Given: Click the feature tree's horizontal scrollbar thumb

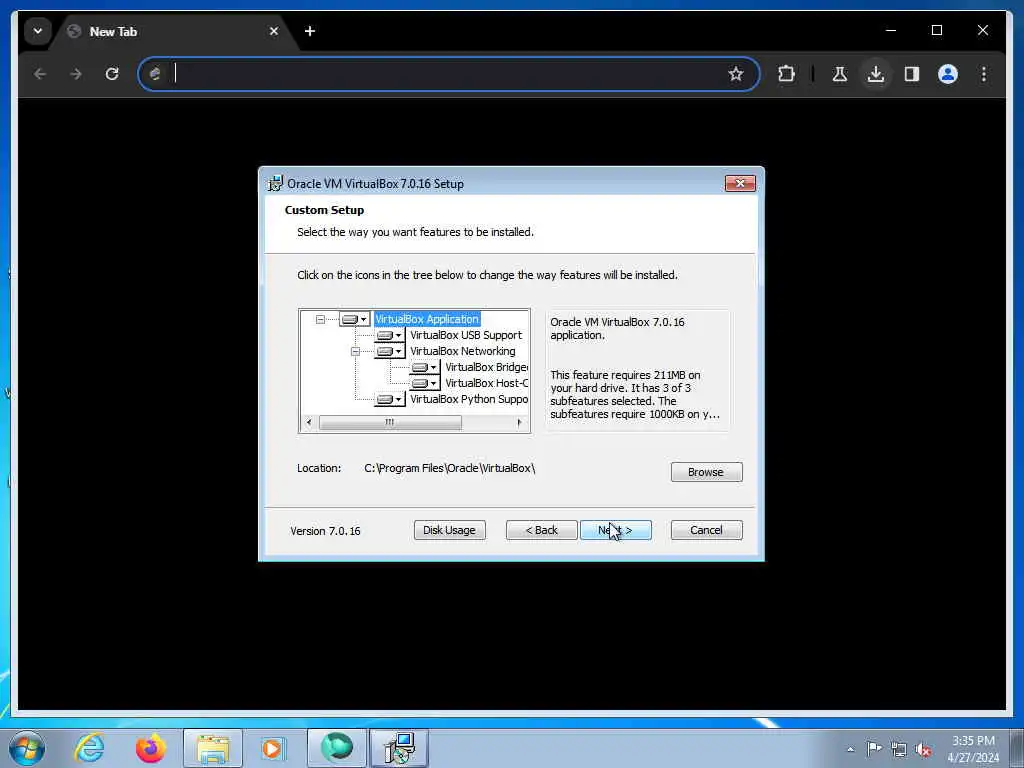Looking at the screenshot, I should point(390,423).
